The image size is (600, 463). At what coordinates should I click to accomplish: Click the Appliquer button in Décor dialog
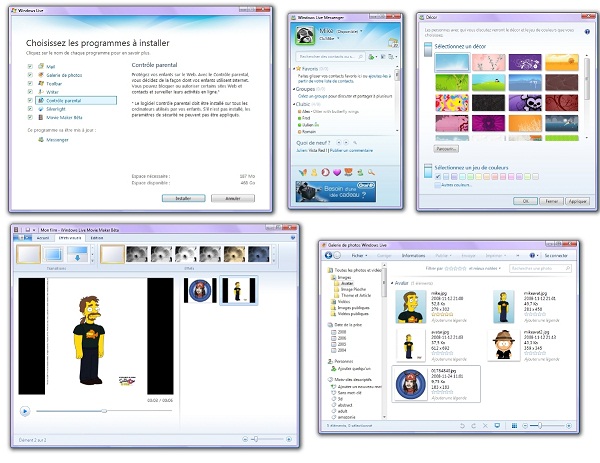(577, 201)
